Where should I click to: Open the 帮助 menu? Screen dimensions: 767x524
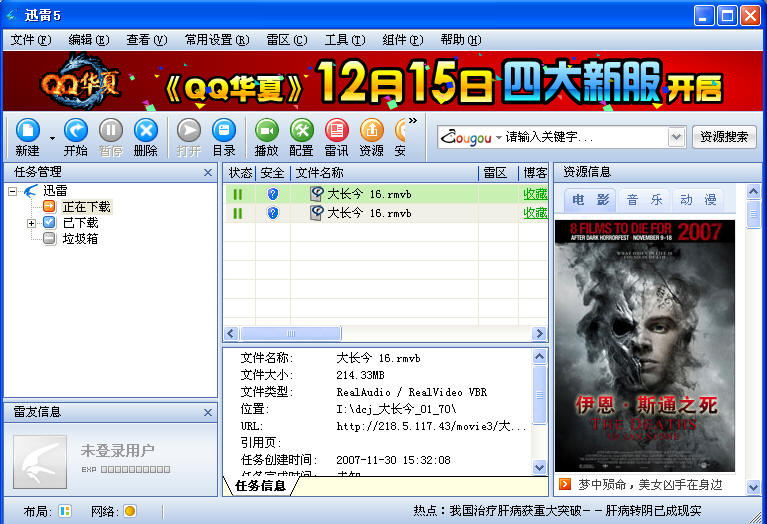(461, 40)
